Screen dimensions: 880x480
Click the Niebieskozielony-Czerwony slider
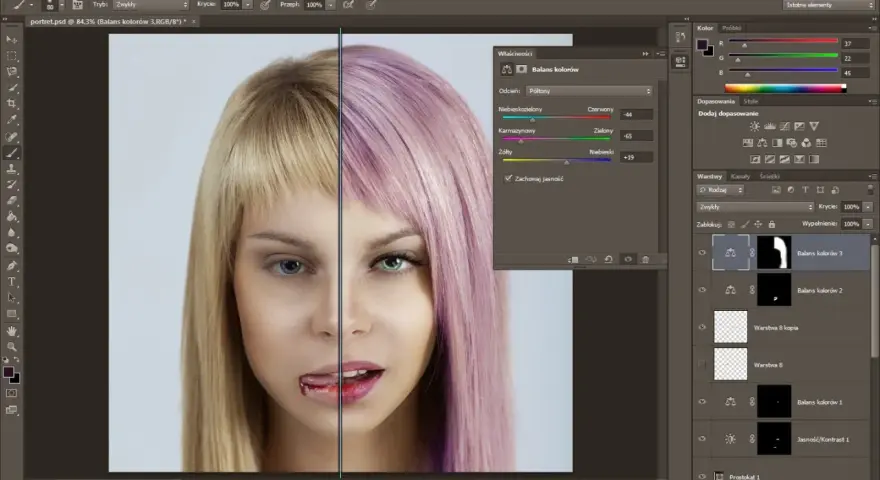tap(556, 117)
